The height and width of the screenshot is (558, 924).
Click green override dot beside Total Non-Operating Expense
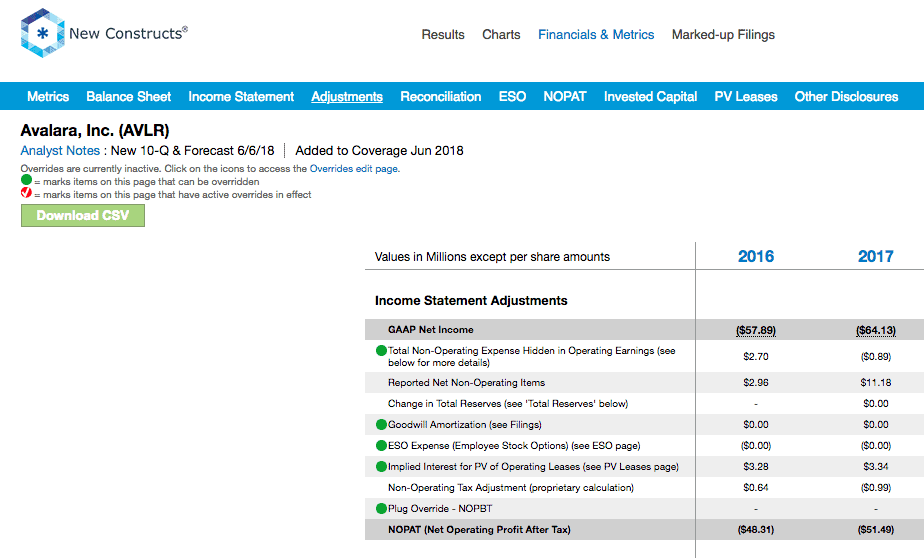(x=381, y=351)
